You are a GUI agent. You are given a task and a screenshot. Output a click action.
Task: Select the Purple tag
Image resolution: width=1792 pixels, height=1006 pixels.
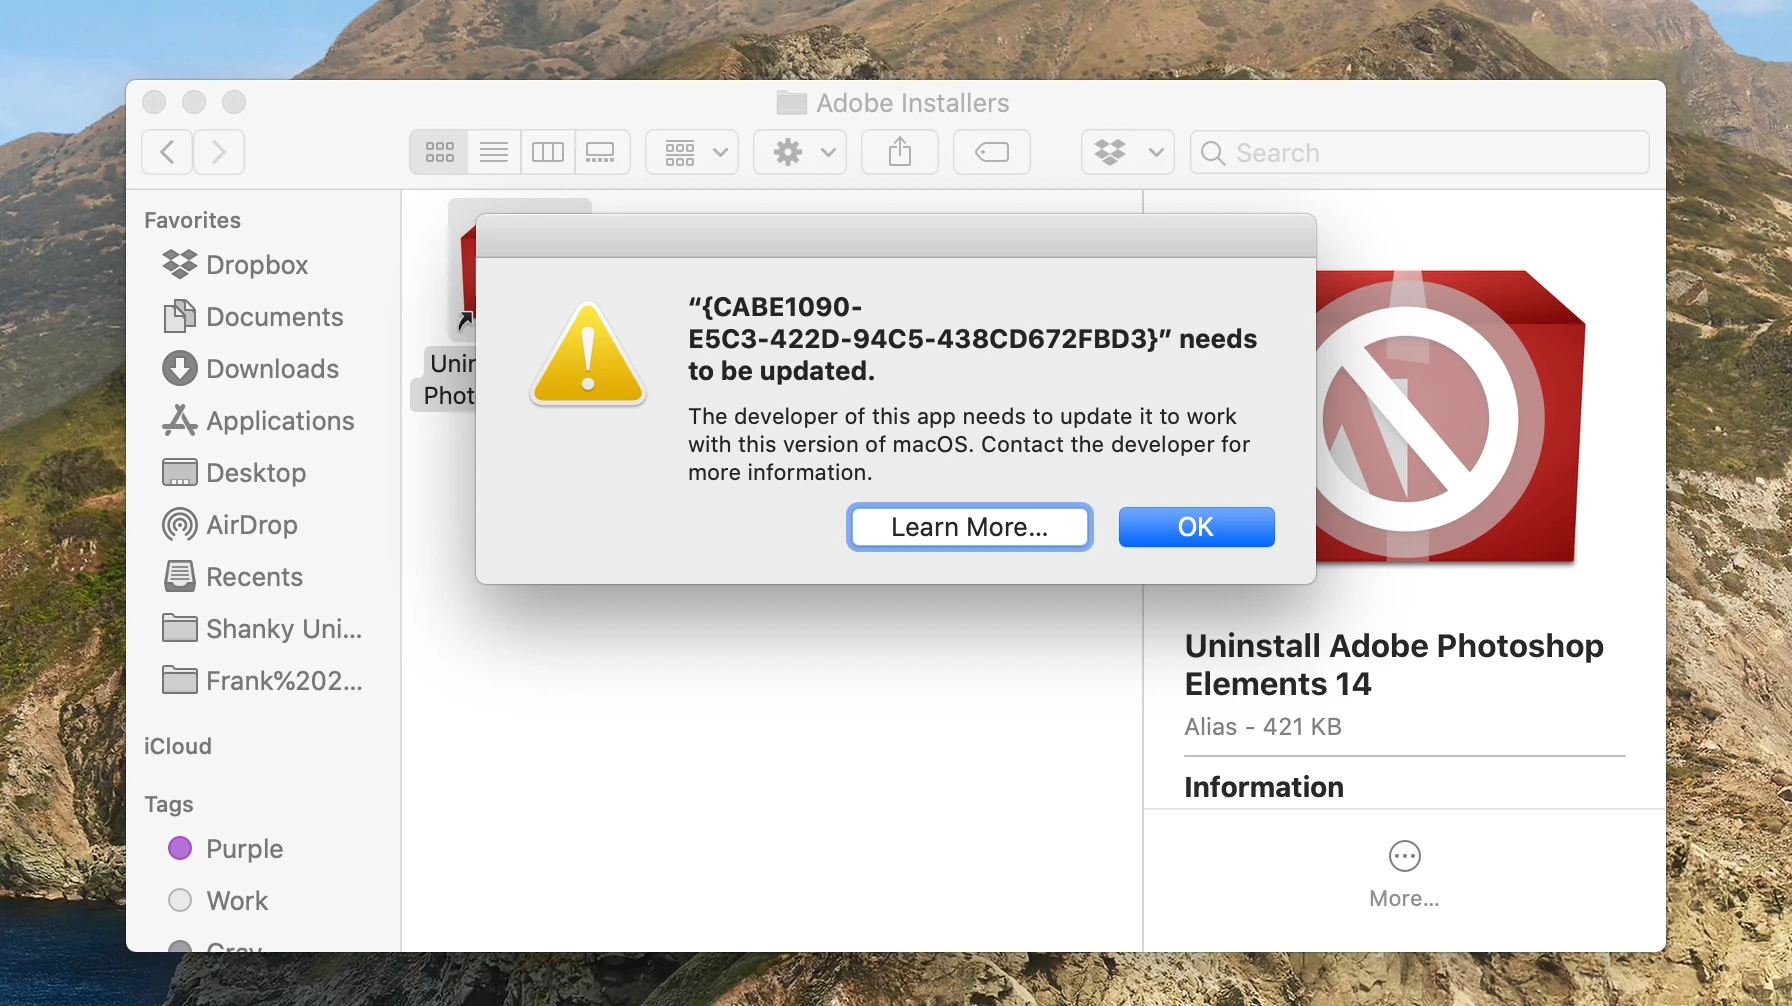(x=226, y=848)
